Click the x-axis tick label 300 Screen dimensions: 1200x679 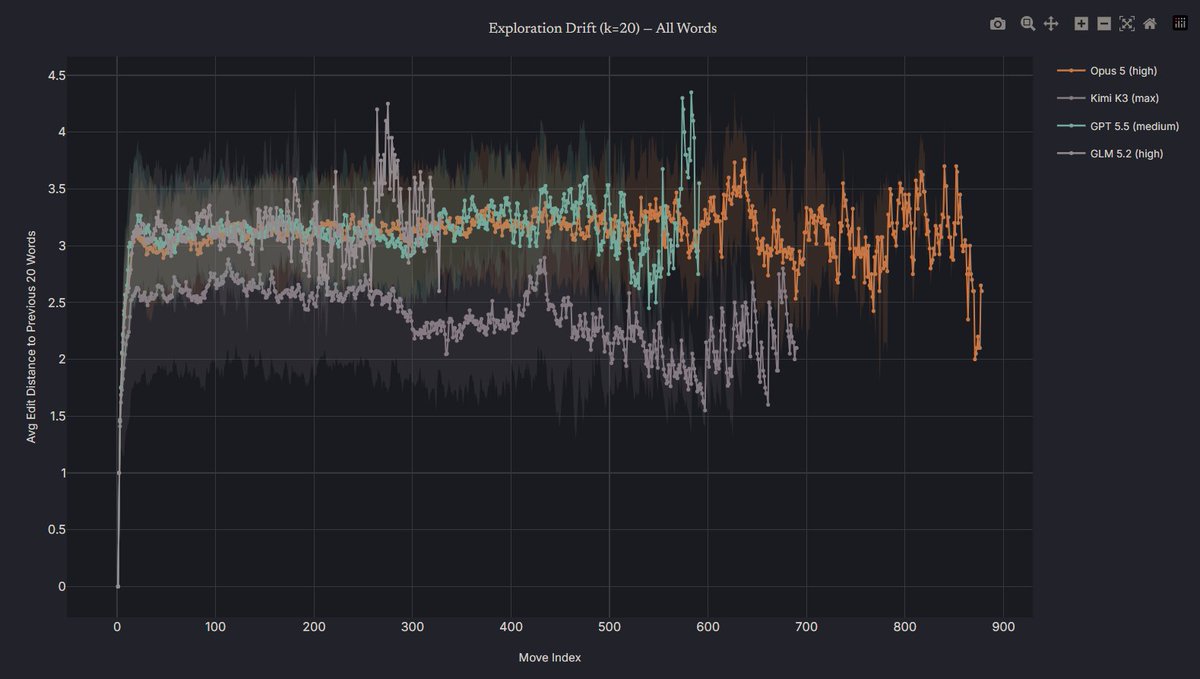point(412,627)
